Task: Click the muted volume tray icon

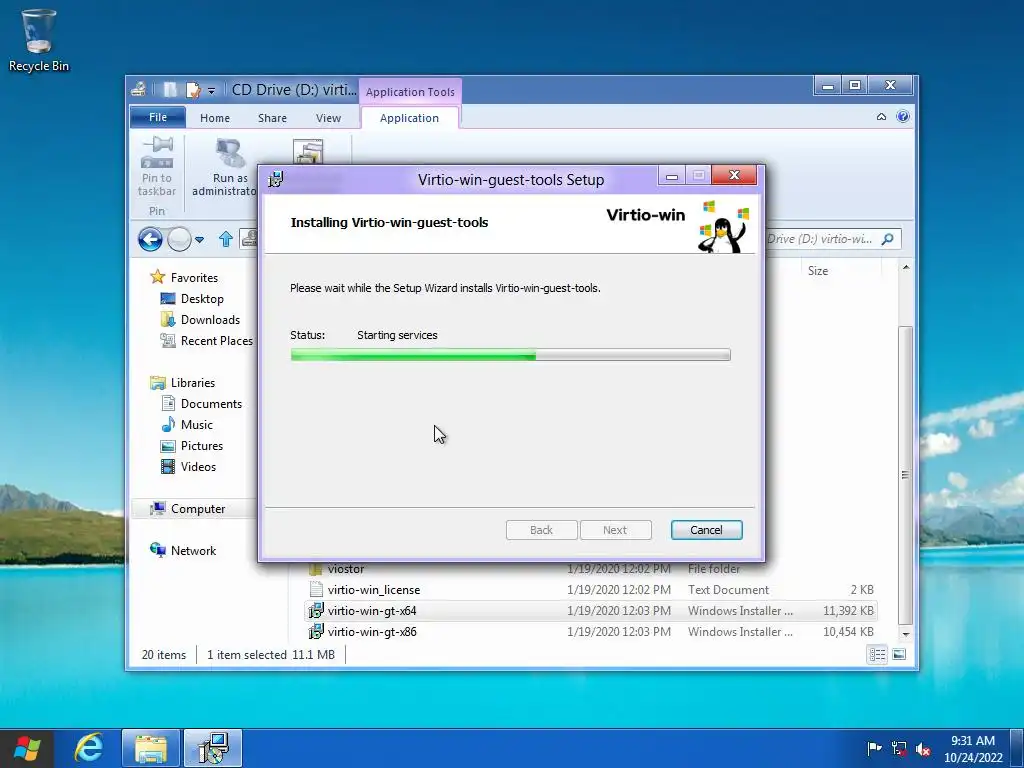Action: (922, 749)
